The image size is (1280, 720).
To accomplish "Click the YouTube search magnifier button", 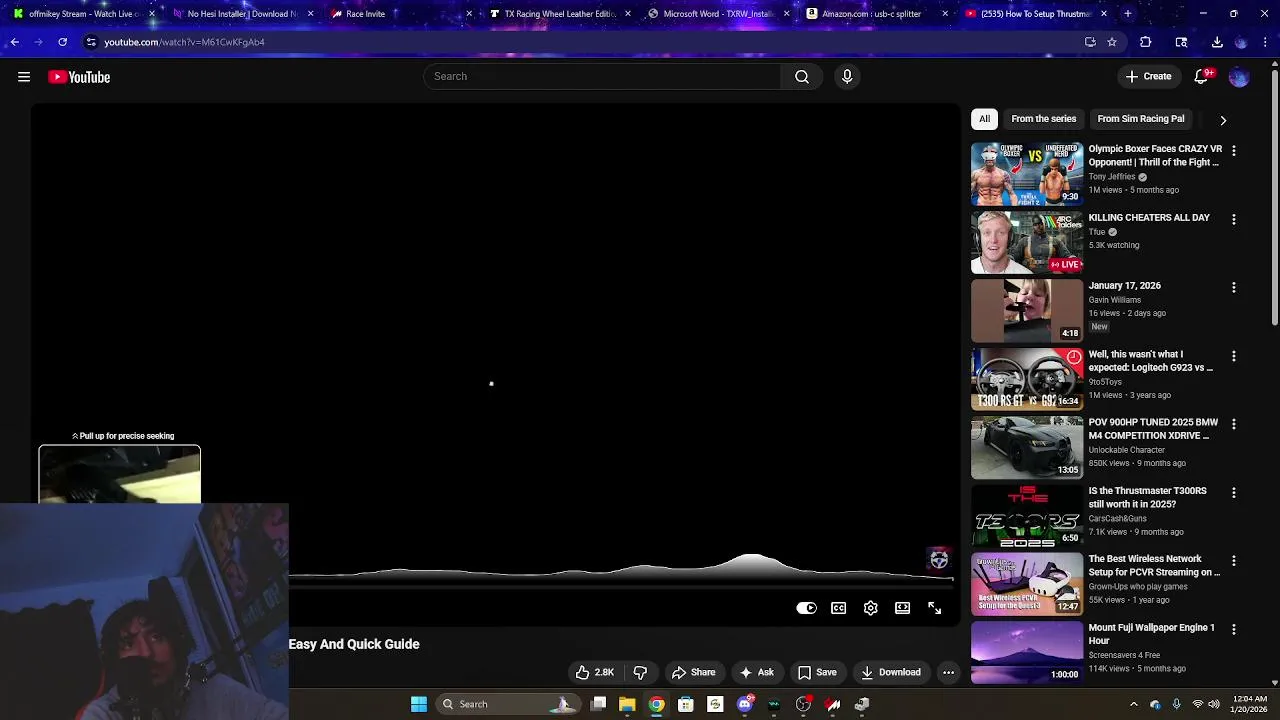I will click(802, 77).
